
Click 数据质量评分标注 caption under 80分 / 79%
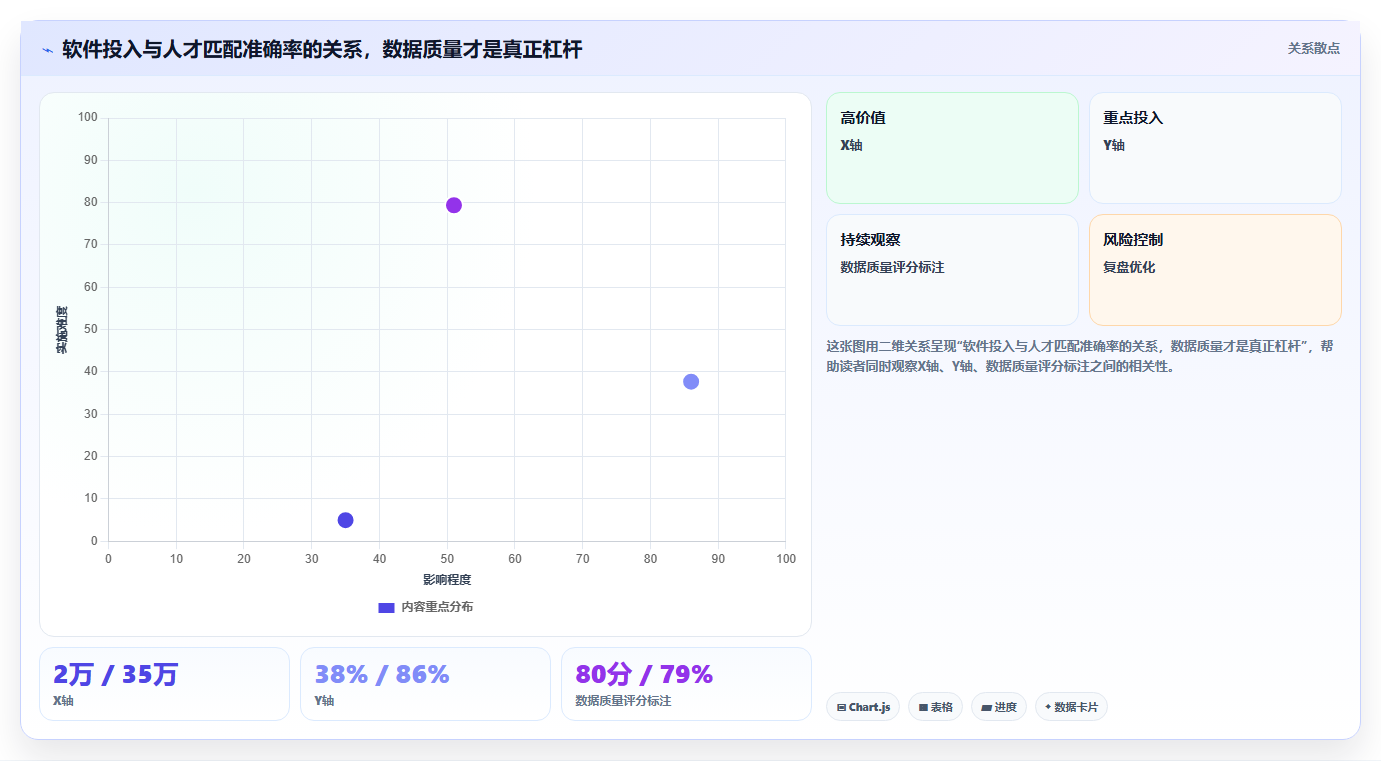click(623, 701)
